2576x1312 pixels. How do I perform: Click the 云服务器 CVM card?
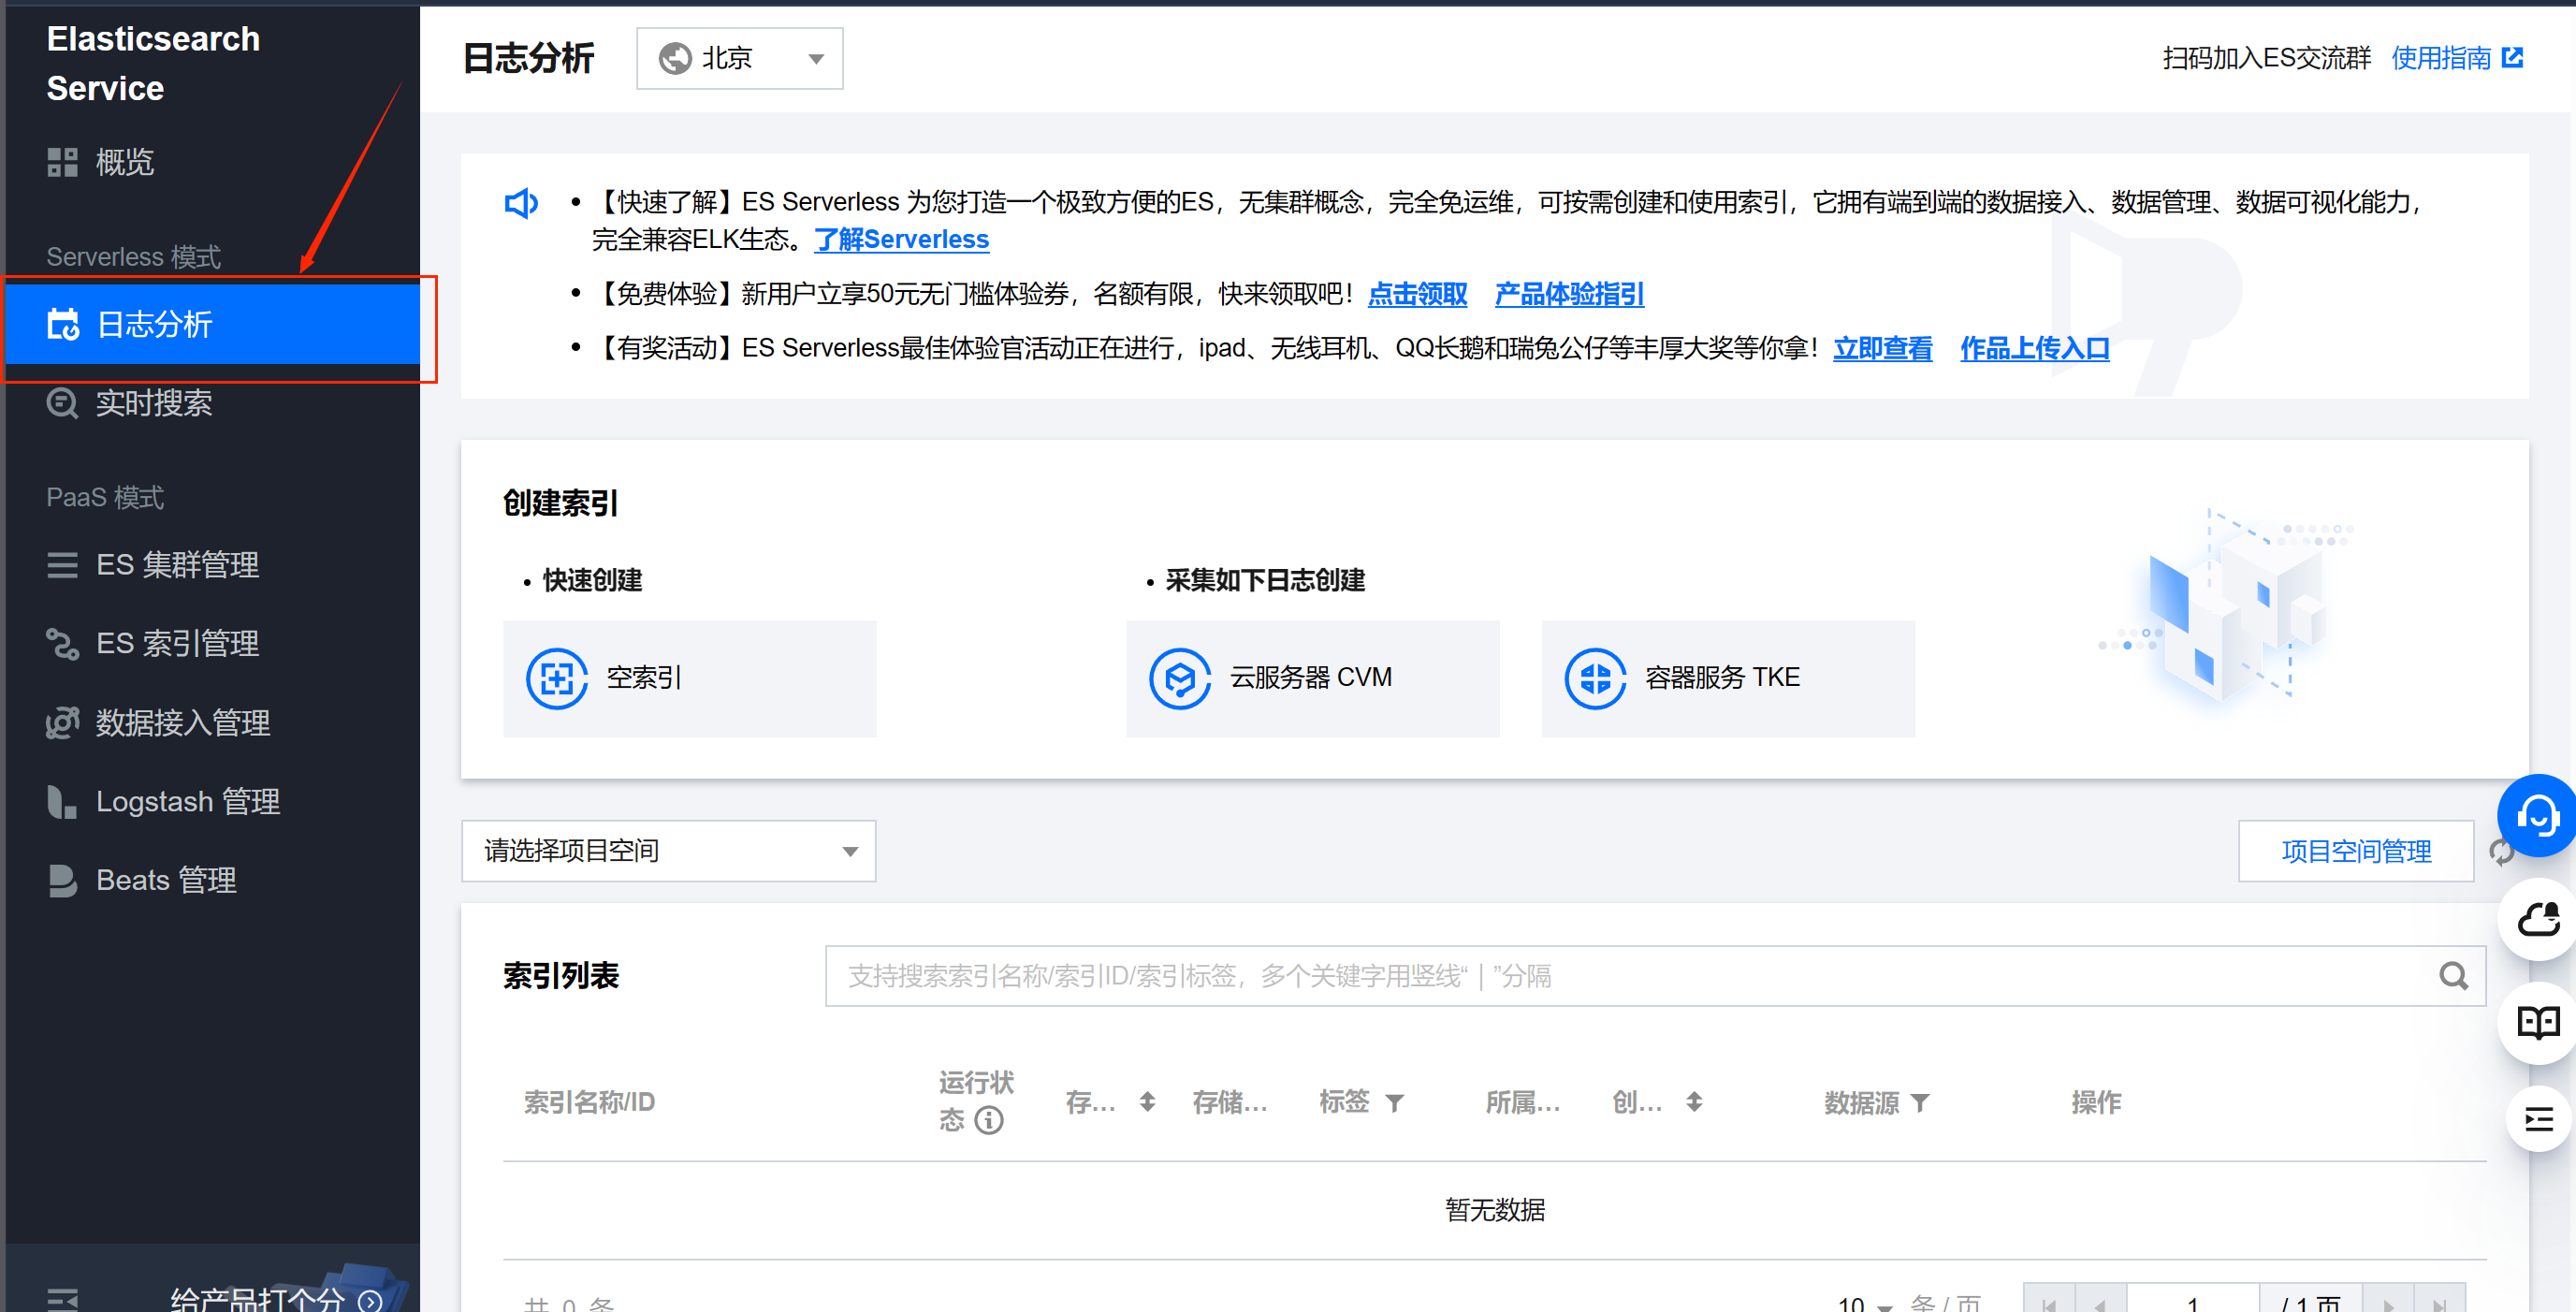(1311, 678)
